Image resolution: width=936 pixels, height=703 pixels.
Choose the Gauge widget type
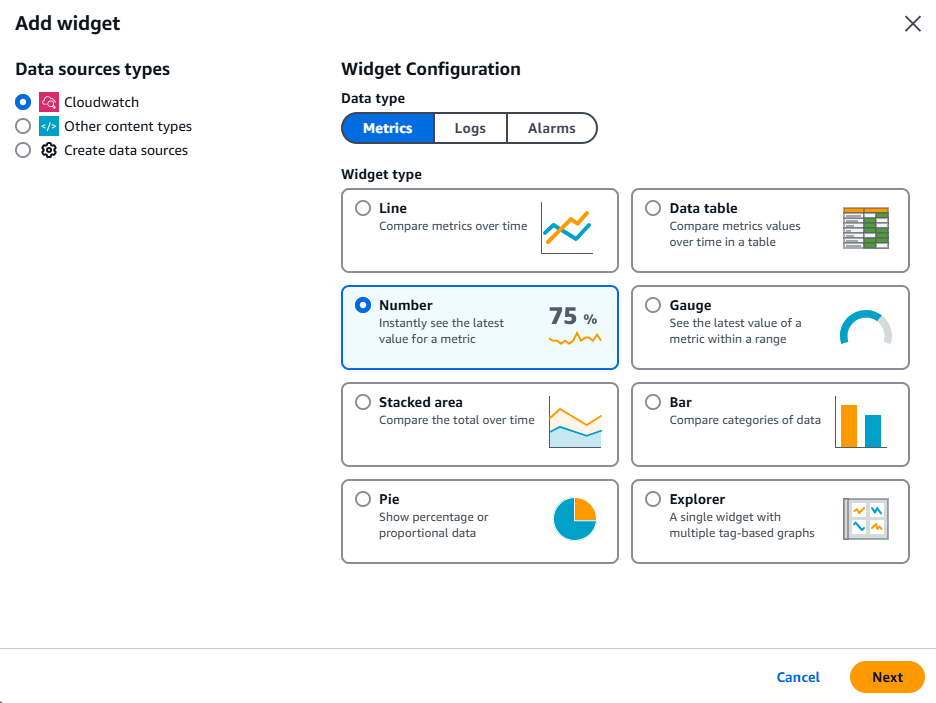(653, 305)
